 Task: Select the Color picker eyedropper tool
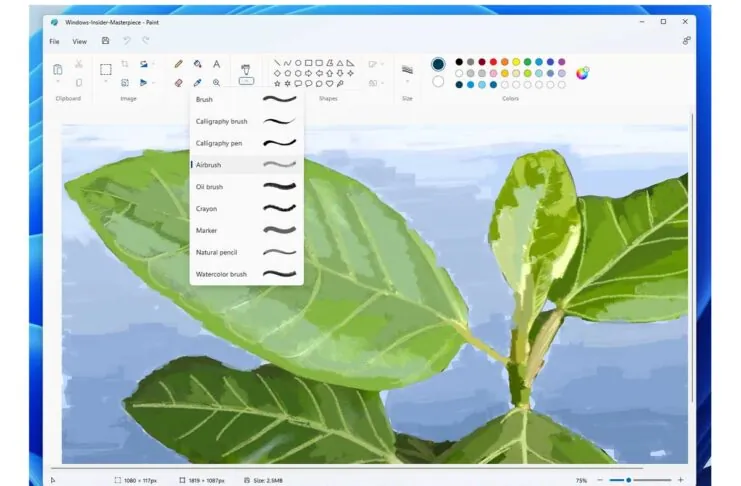[198, 83]
